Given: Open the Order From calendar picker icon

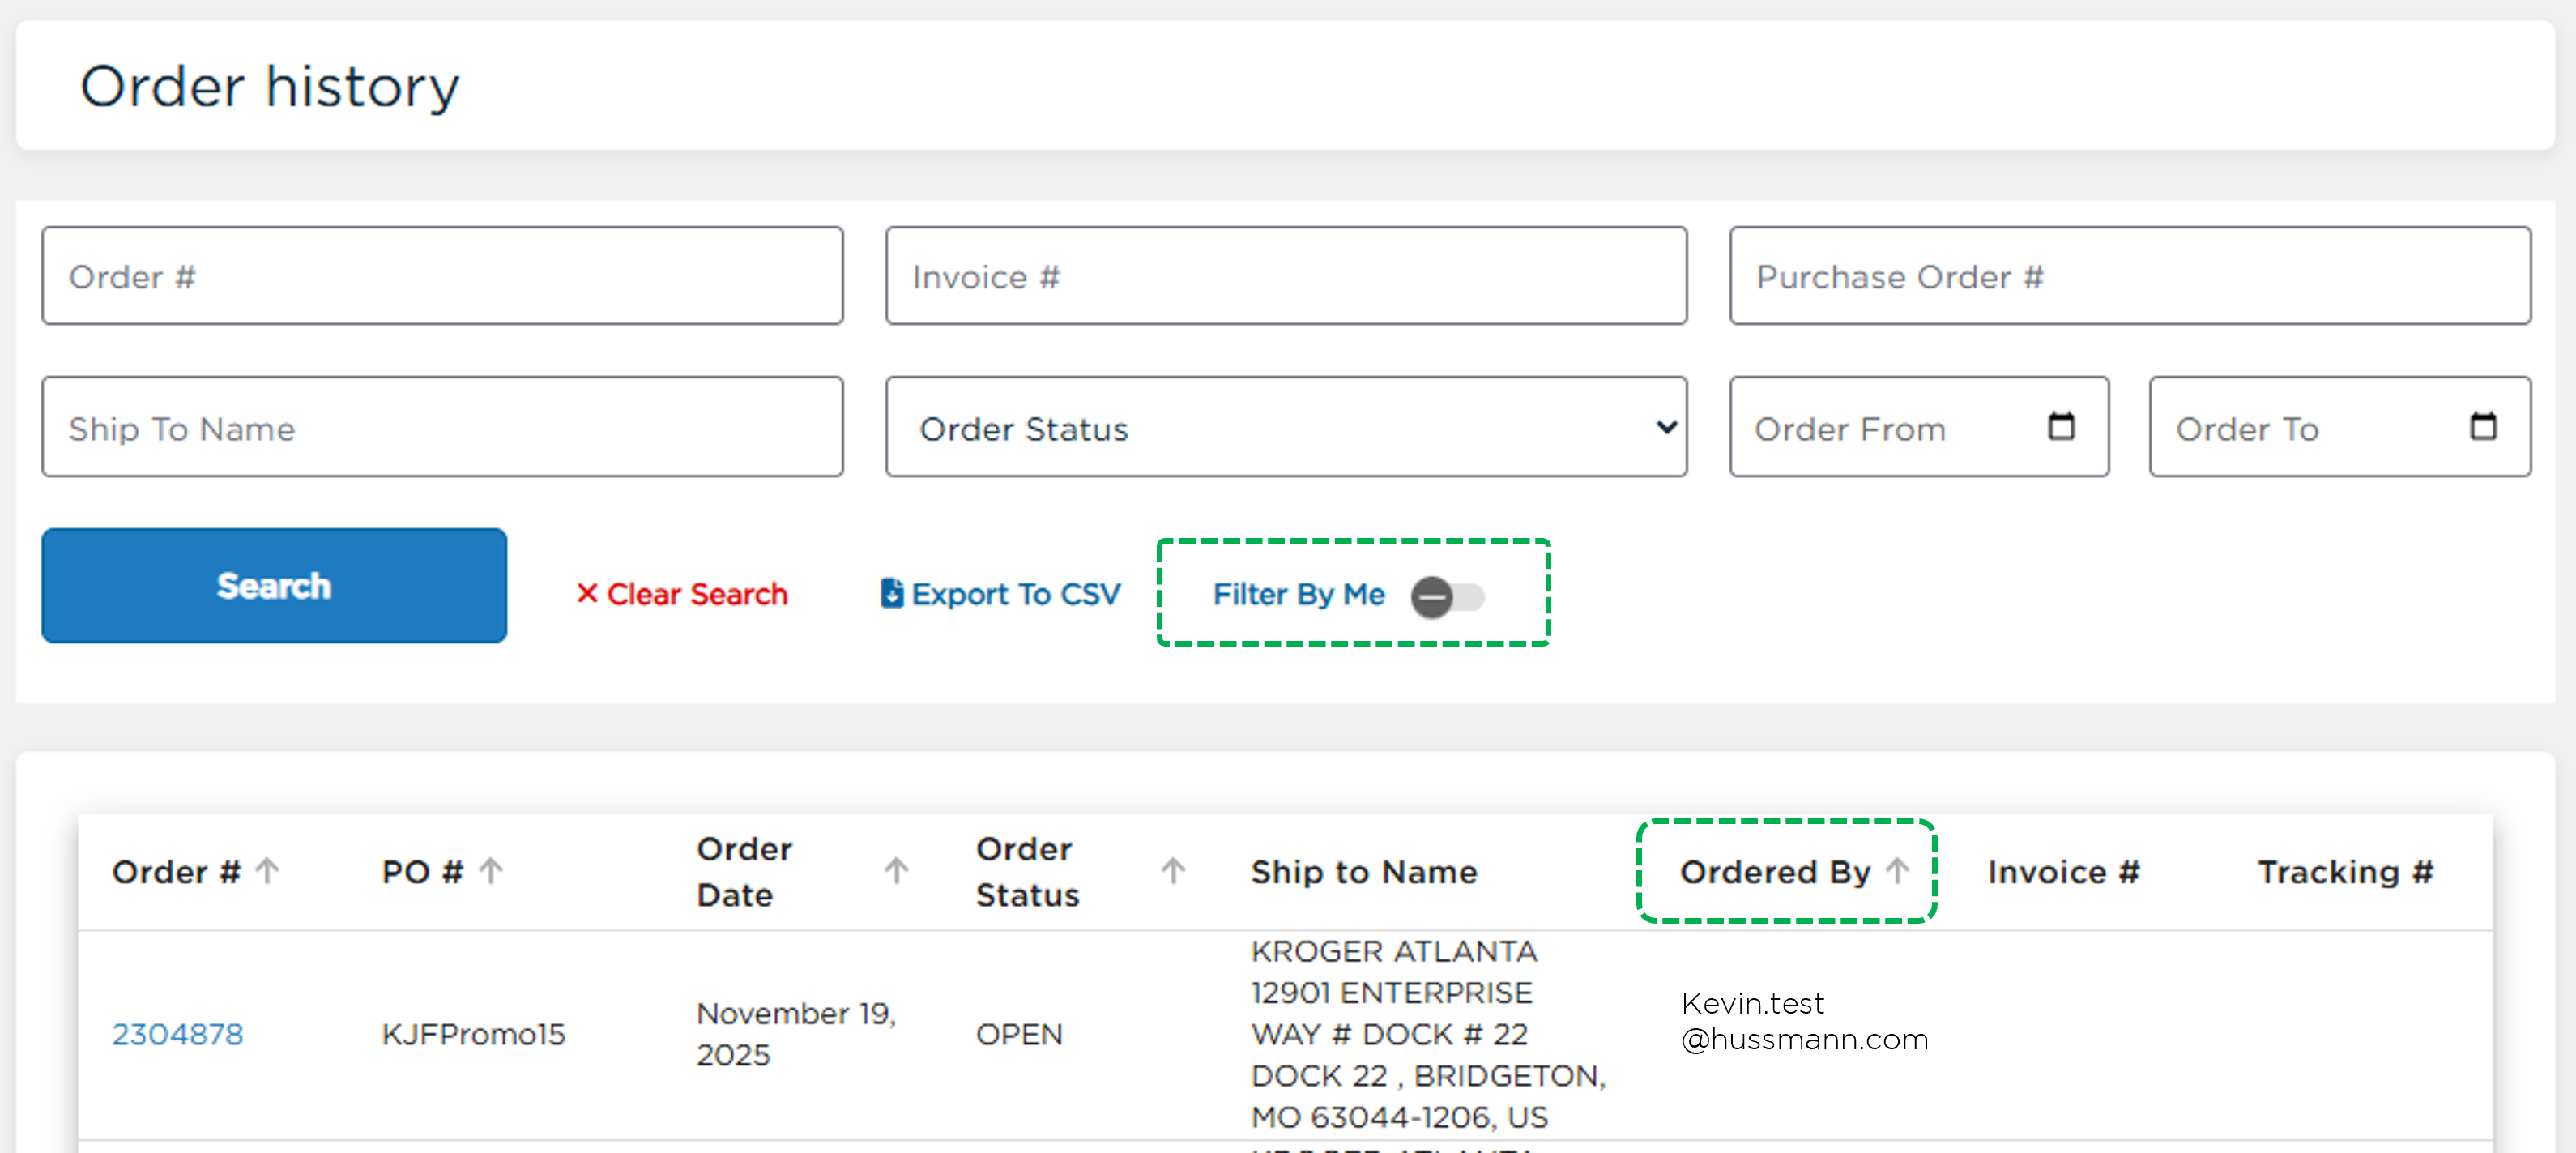Looking at the screenshot, I should pos(2062,426).
